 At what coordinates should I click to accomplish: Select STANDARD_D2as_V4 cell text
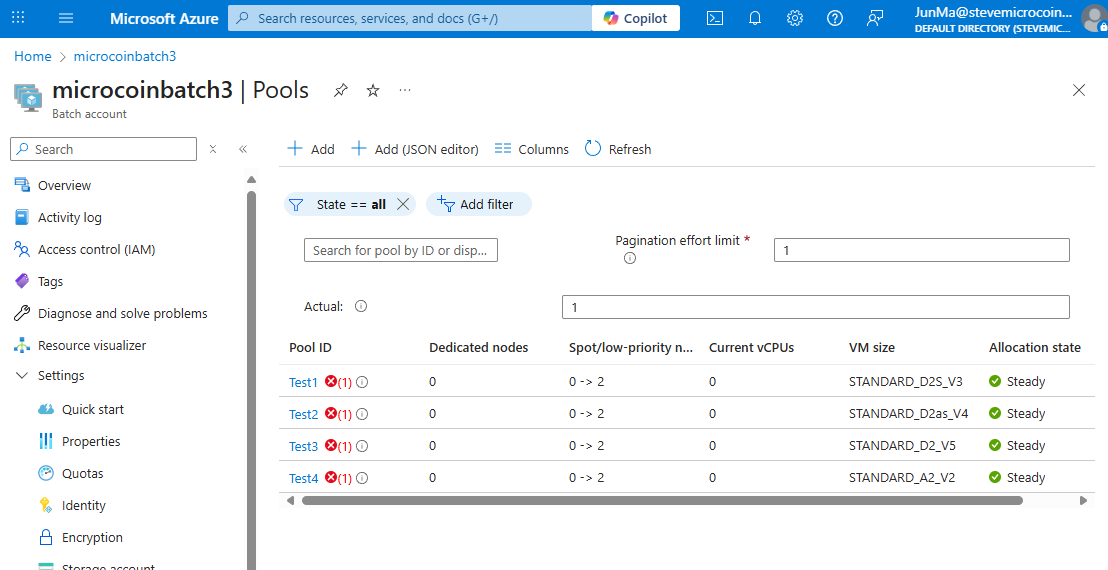(x=908, y=413)
